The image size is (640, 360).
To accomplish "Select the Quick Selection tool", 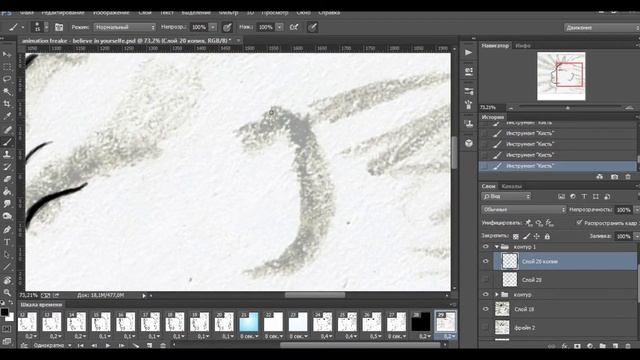I will (7, 91).
